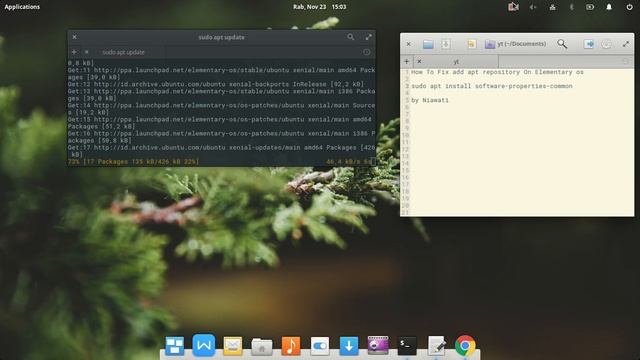Open the notifications bell indicator
The width and height of the screenshot is (640, 360).
coord(609,7)
